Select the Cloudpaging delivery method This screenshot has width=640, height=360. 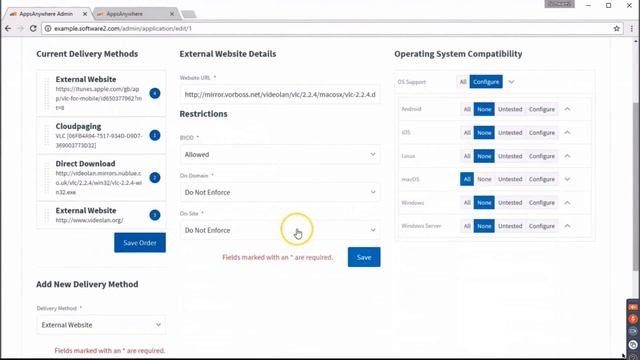click(x=101, y=136)
